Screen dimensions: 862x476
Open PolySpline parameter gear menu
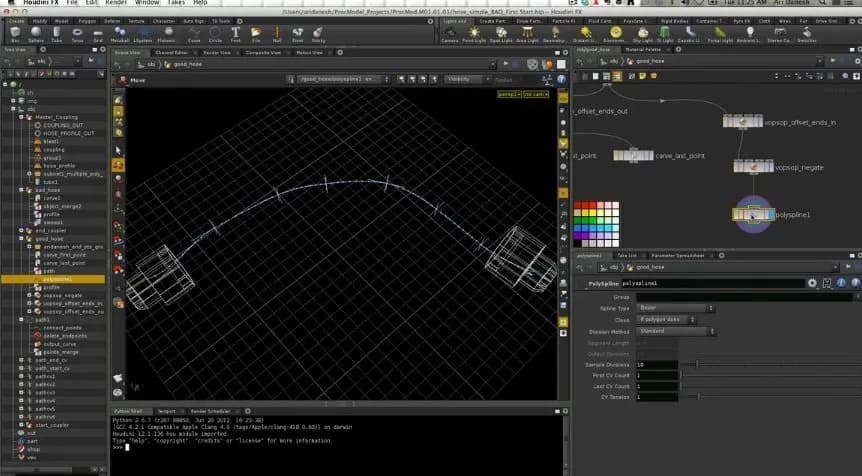(x=812, y=283)
